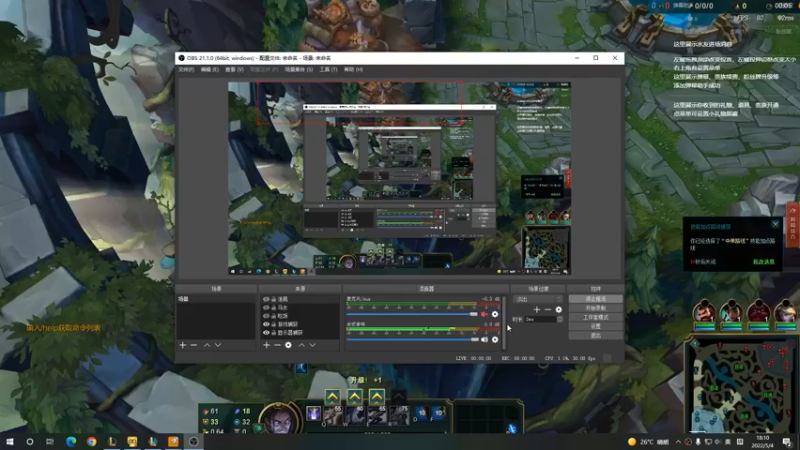Click the game minimap

(742, 386)
